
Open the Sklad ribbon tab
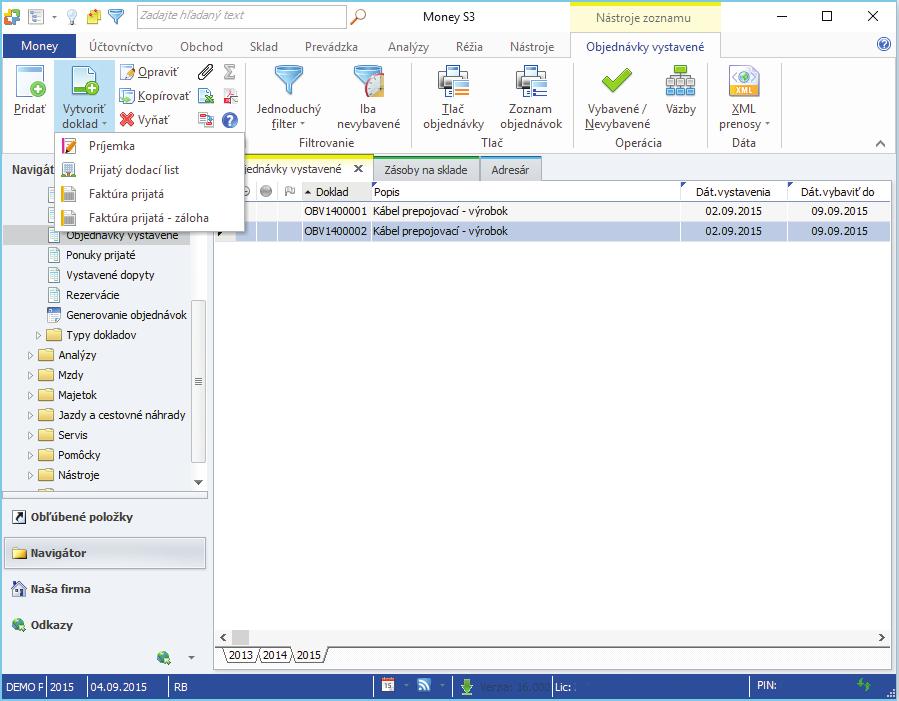click(263, 46)
